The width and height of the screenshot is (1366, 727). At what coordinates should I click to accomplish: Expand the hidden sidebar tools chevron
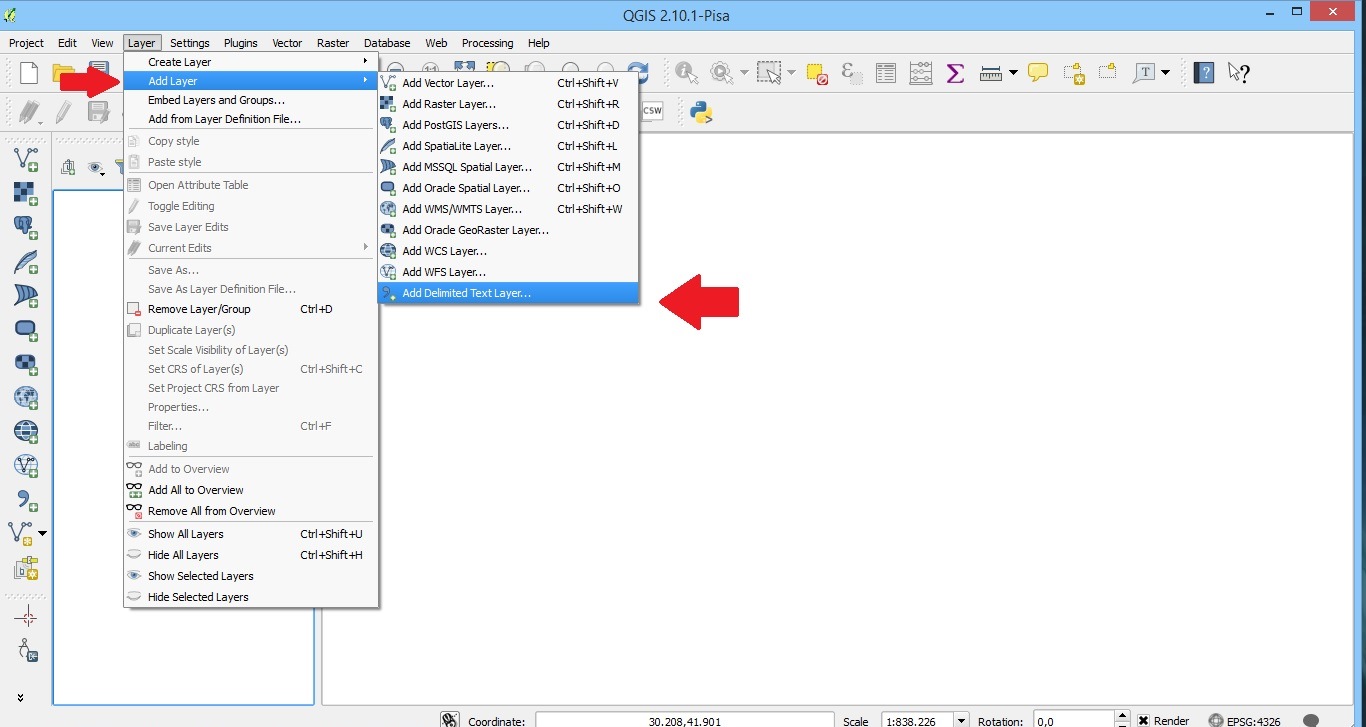tap(20, 697)
